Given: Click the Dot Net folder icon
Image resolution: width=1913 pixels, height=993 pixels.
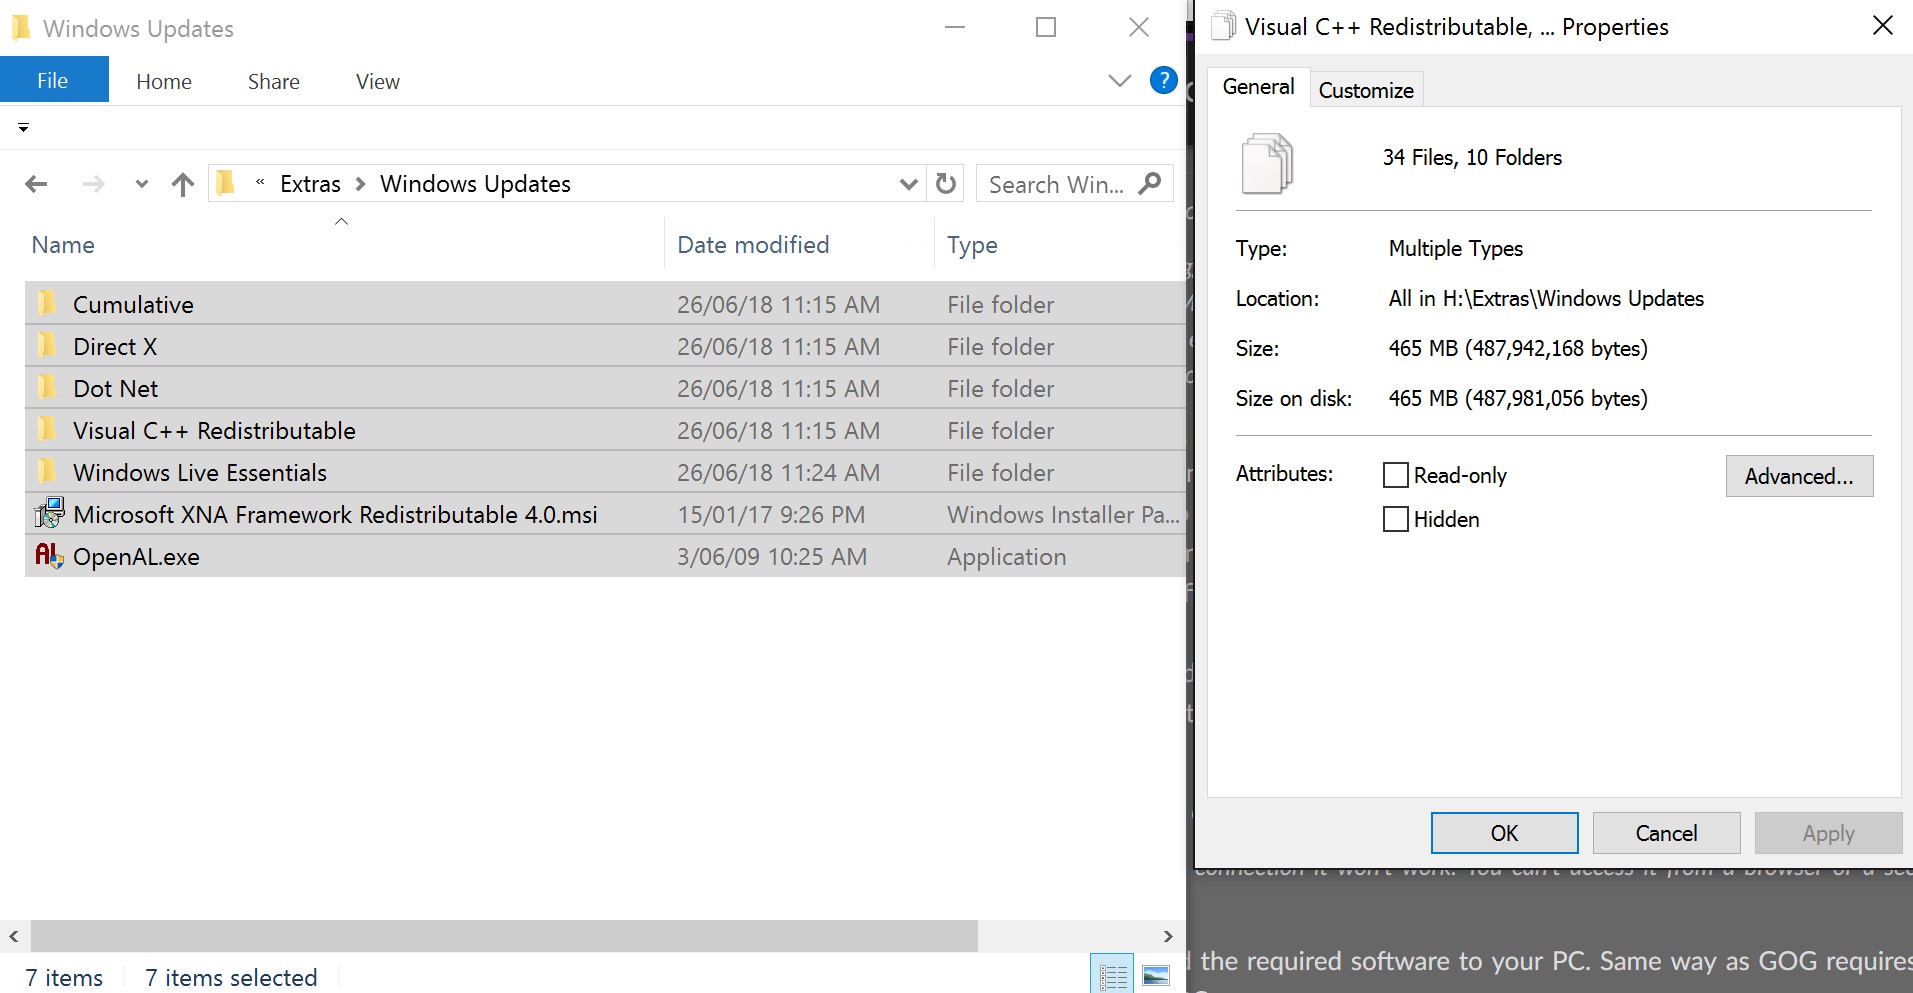Looking at the screenshot, I should pos(47,387).
